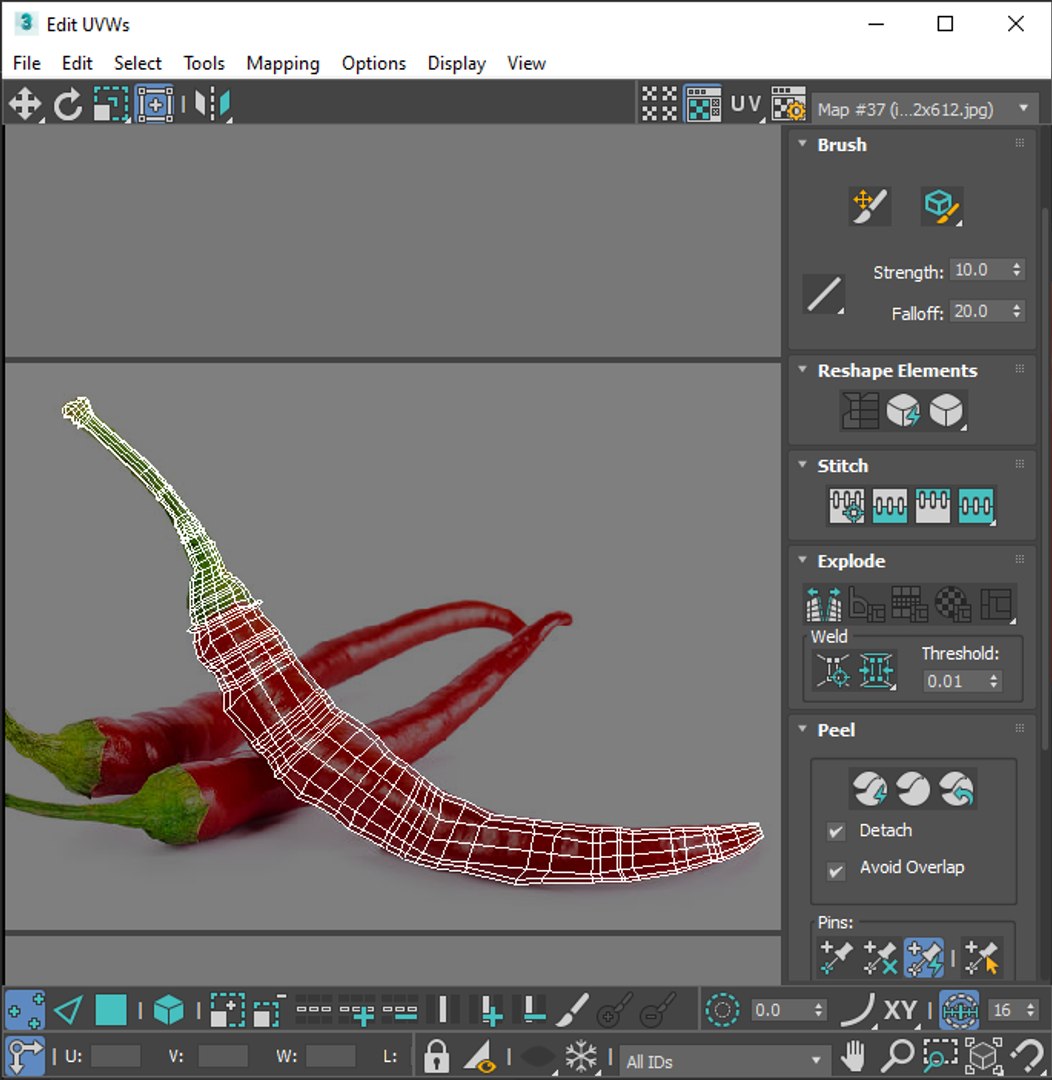Toggle Edge sub-object mode
Viewport: 1052px width, 1080px height.
(x=68, y=1010)
